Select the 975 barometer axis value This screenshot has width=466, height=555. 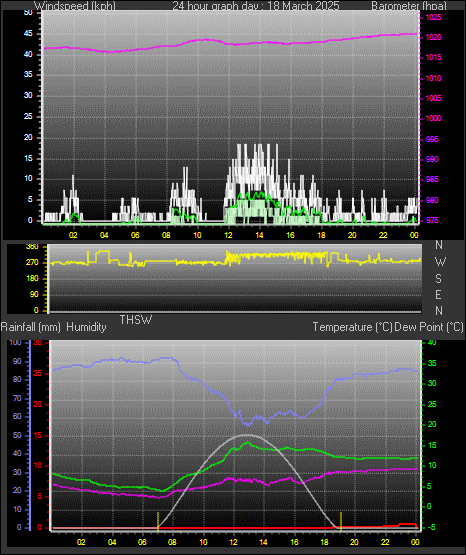point(432,220)
